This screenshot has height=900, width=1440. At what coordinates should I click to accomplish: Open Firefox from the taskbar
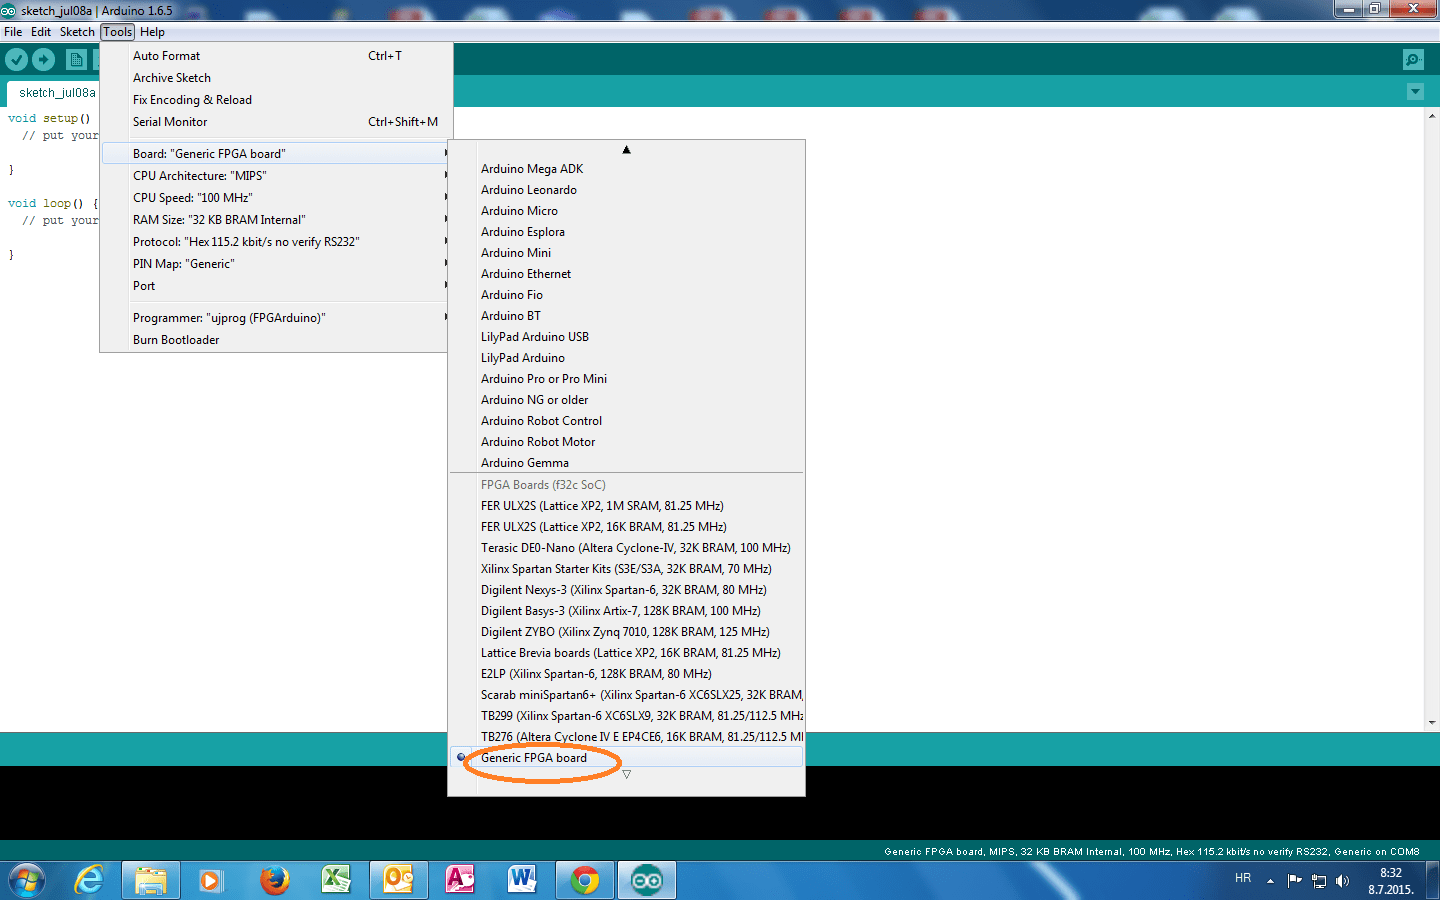tap(274, 880)
